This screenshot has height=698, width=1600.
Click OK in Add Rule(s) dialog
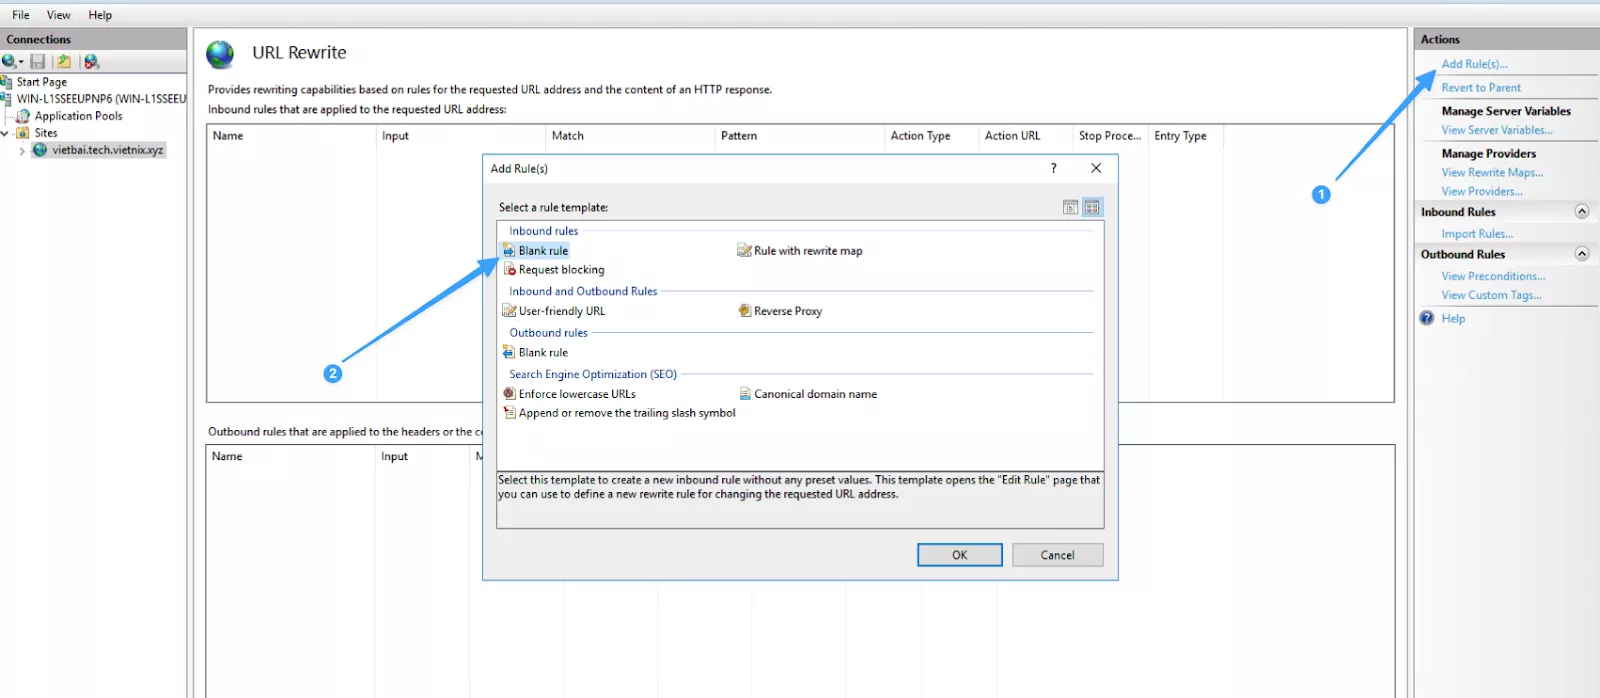tap(959, 555)
